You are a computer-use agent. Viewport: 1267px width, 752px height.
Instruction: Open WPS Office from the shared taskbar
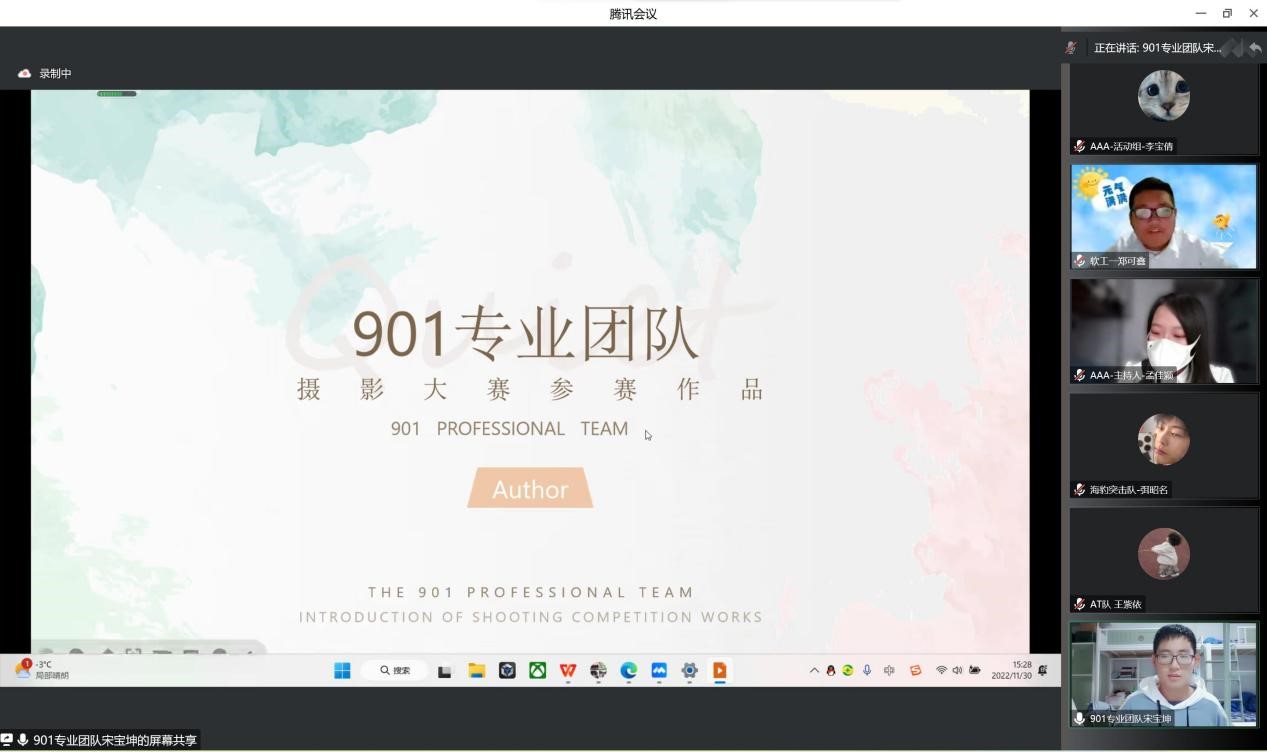tap(568, 670)
